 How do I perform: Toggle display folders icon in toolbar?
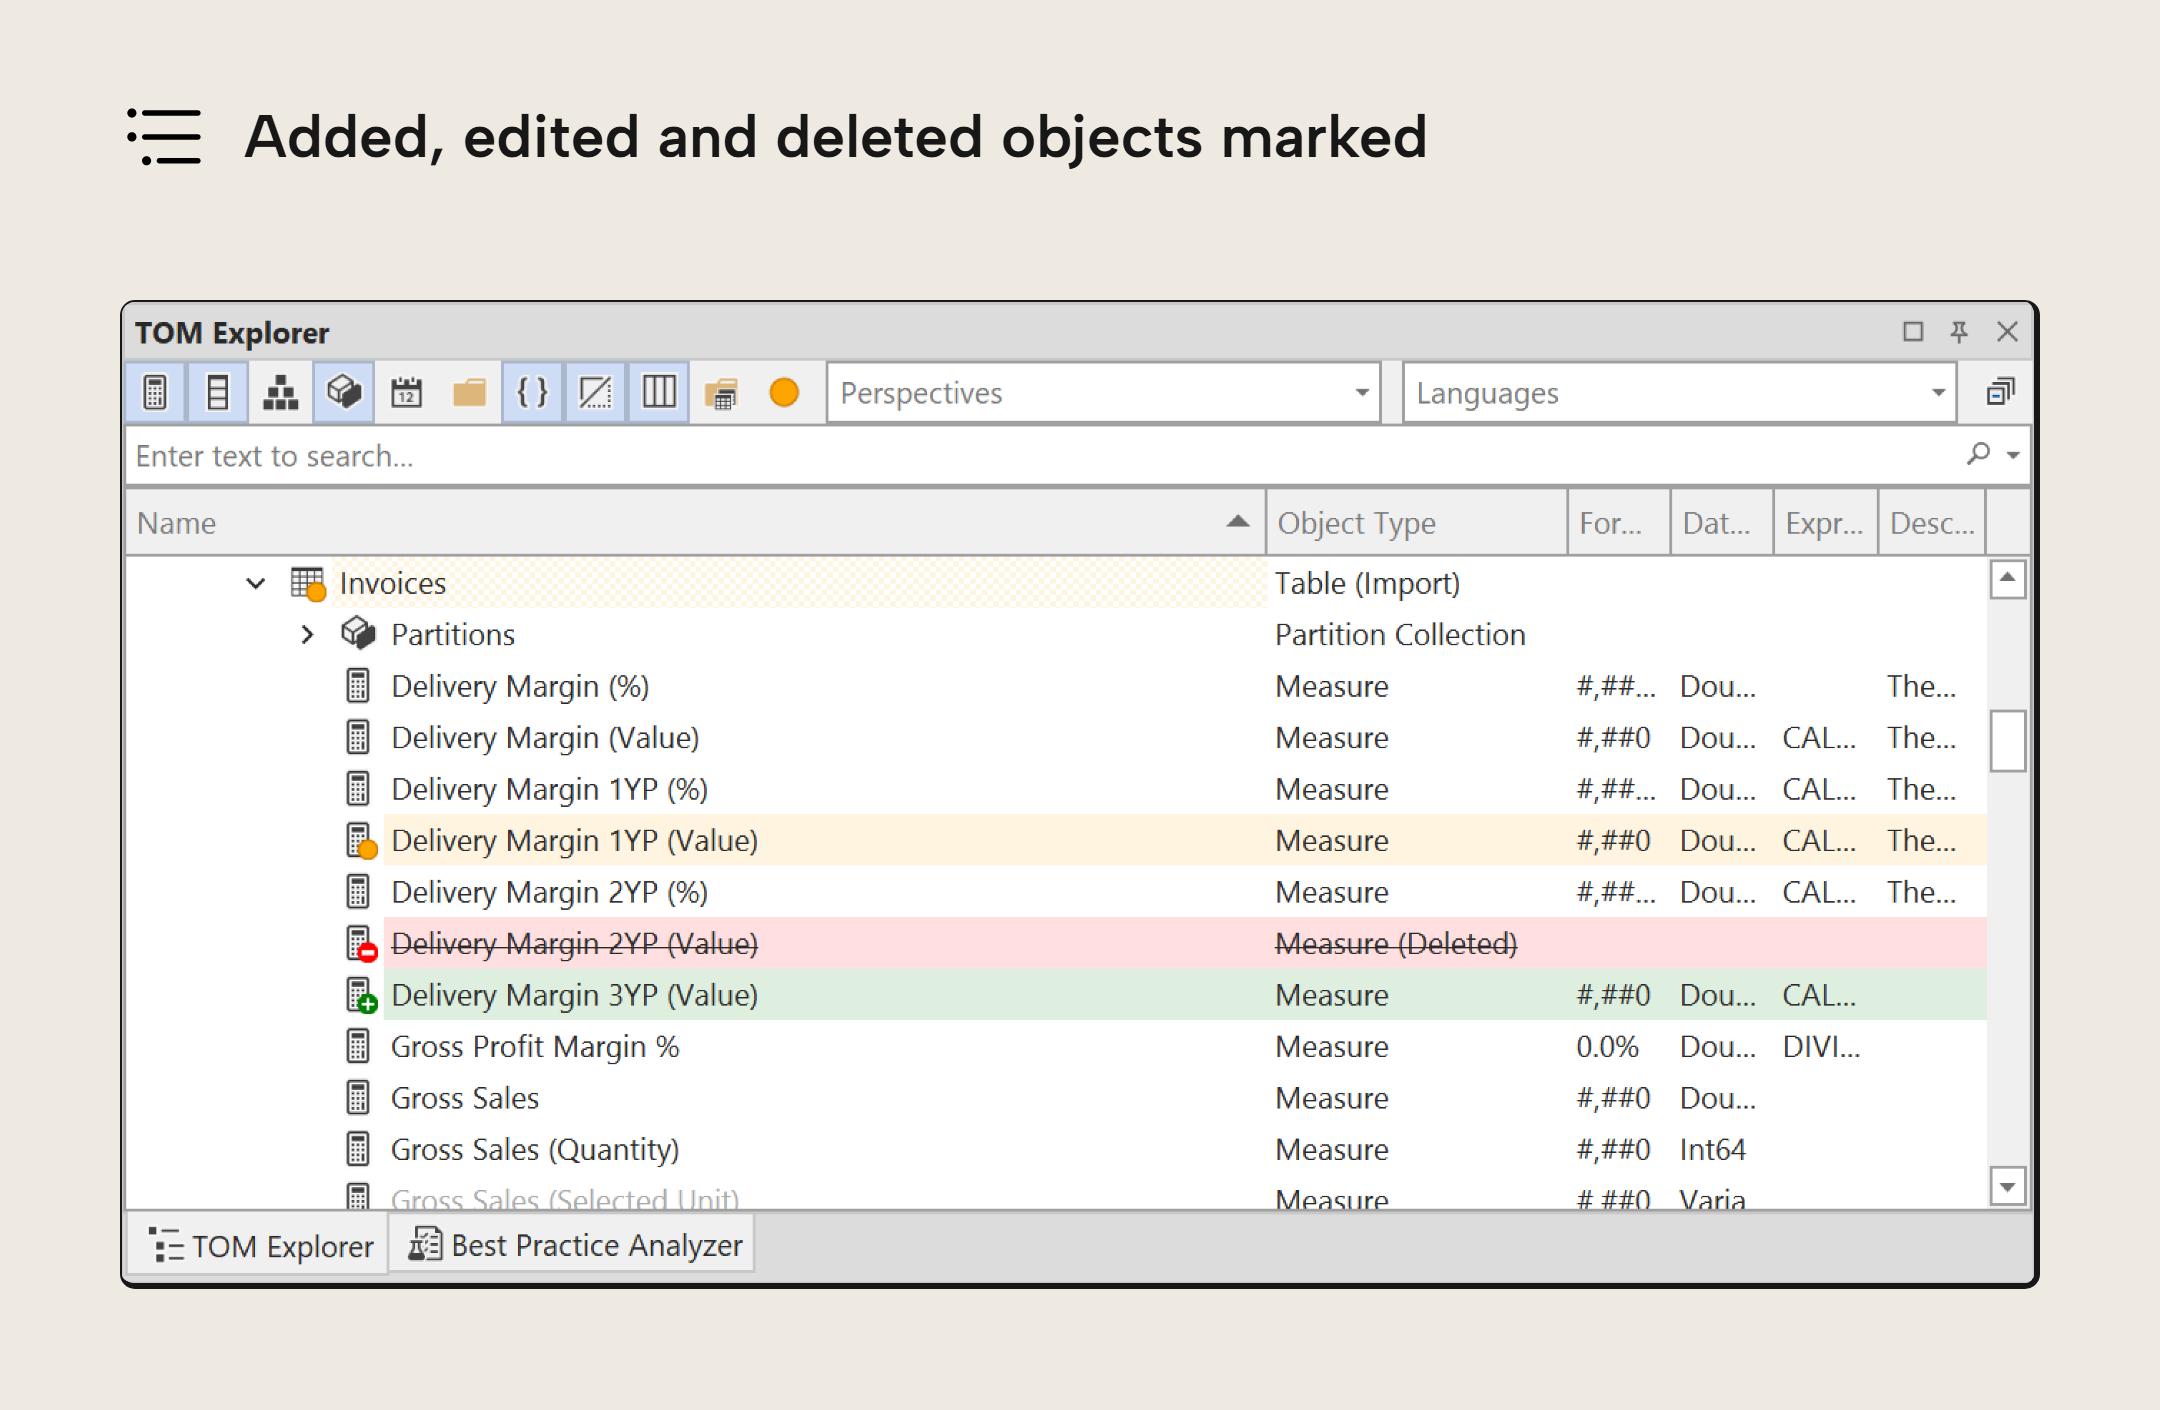pyautogui.click(x=469, y=392)
